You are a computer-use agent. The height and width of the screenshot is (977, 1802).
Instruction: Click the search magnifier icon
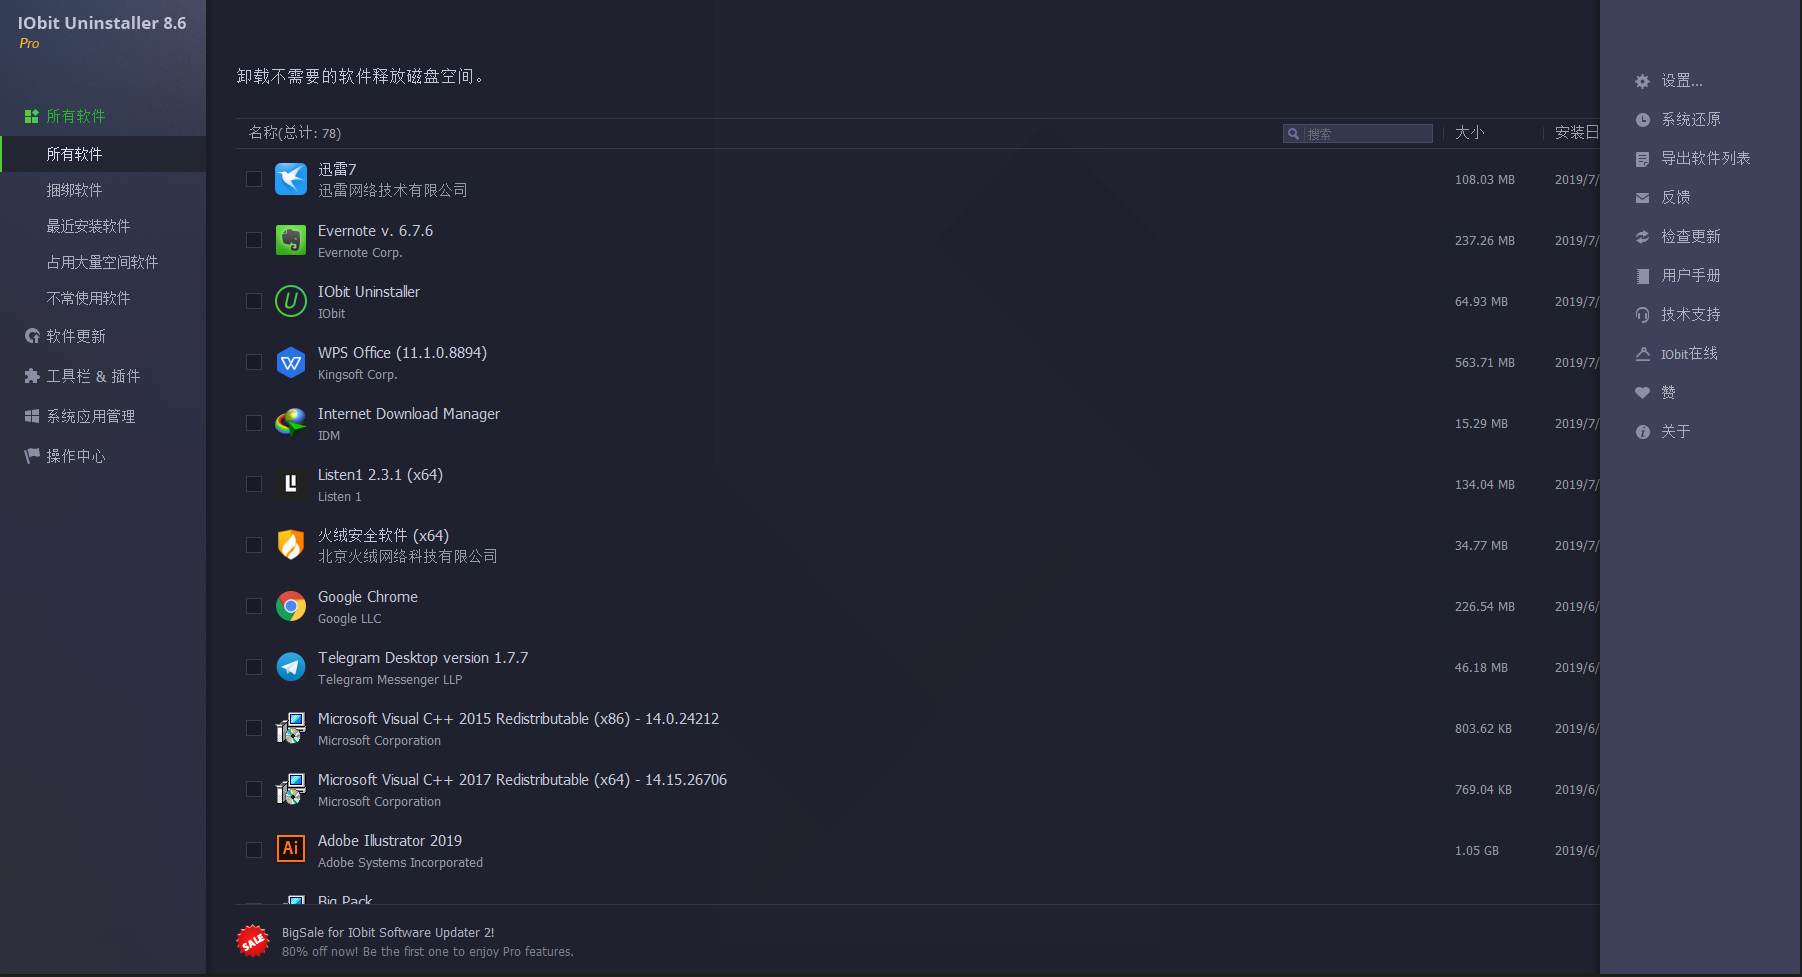(1293, 133)
